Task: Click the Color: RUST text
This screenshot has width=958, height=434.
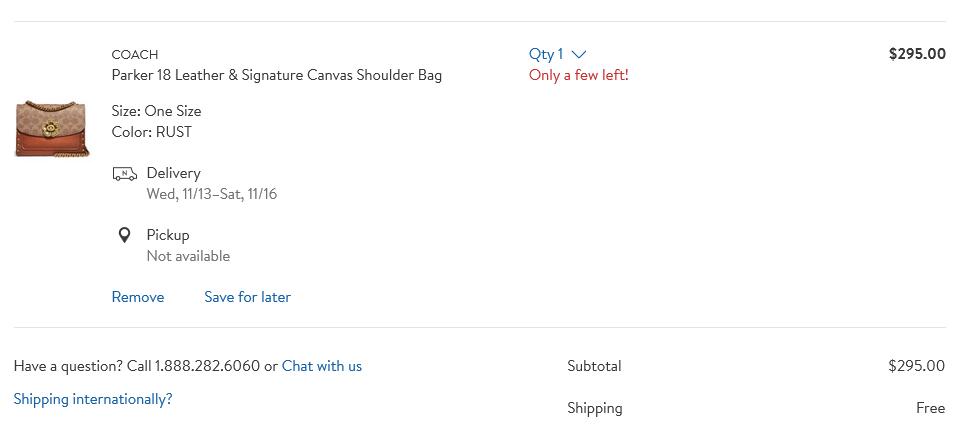Action: tap(152, 132)
